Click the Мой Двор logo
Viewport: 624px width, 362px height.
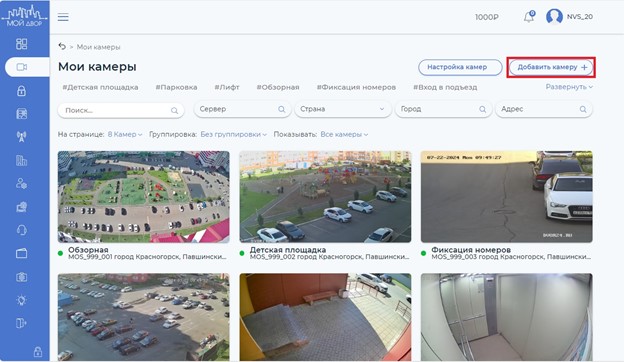pos(24,17)
